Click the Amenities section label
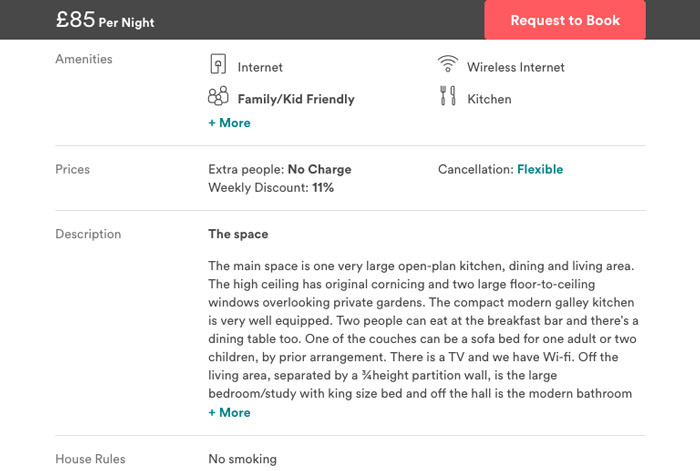The image size is (700, 471). [x=84, y=59]
